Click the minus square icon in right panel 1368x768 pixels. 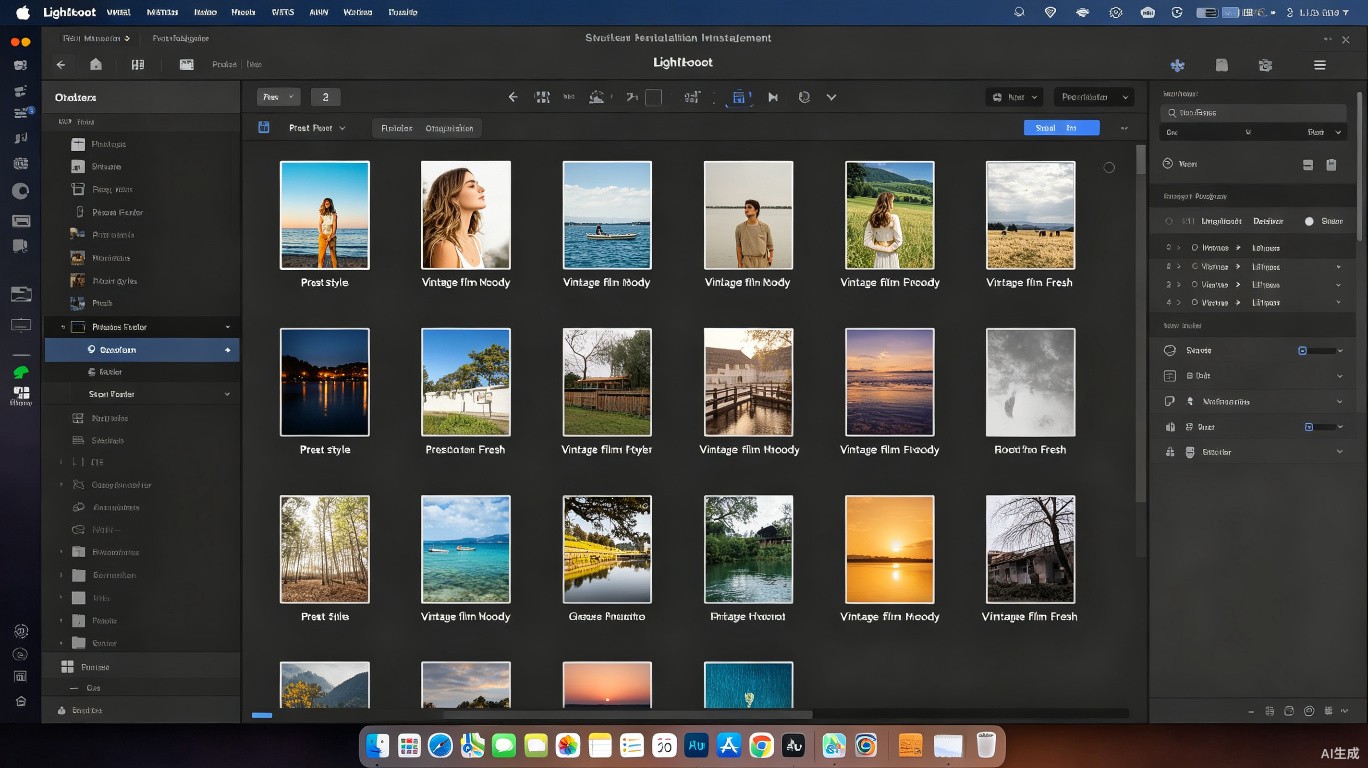pyautogui.click(x=1307, y=164)
